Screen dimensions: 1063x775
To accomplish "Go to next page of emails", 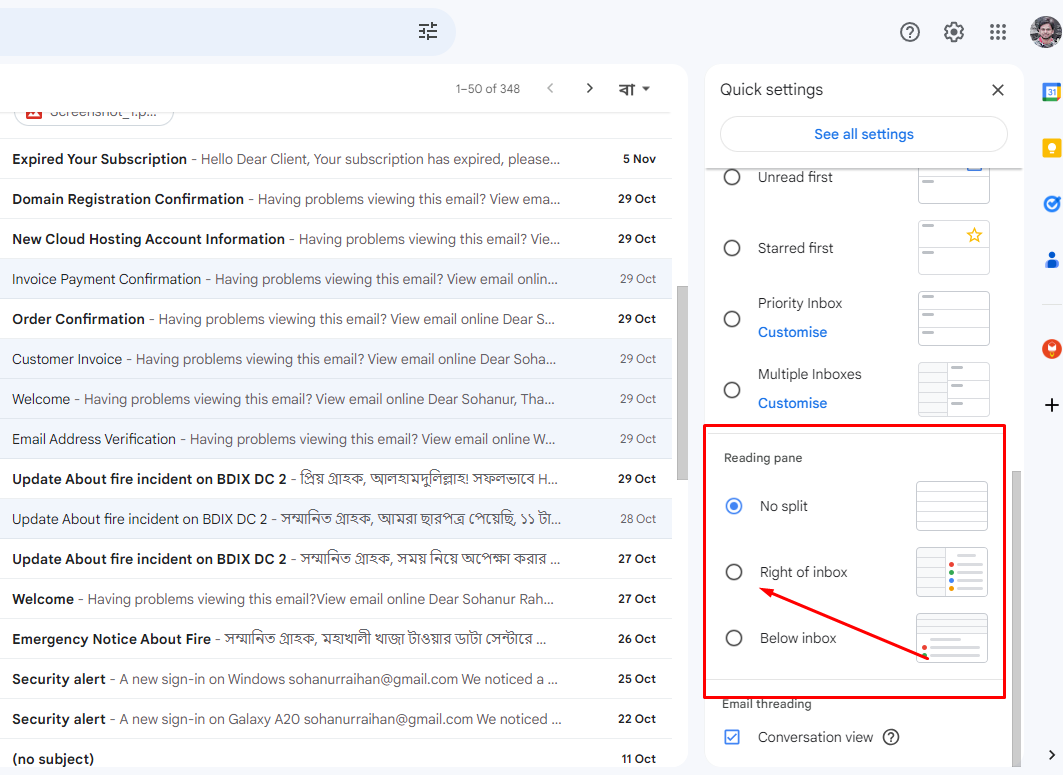I will (x=590, y=89).
